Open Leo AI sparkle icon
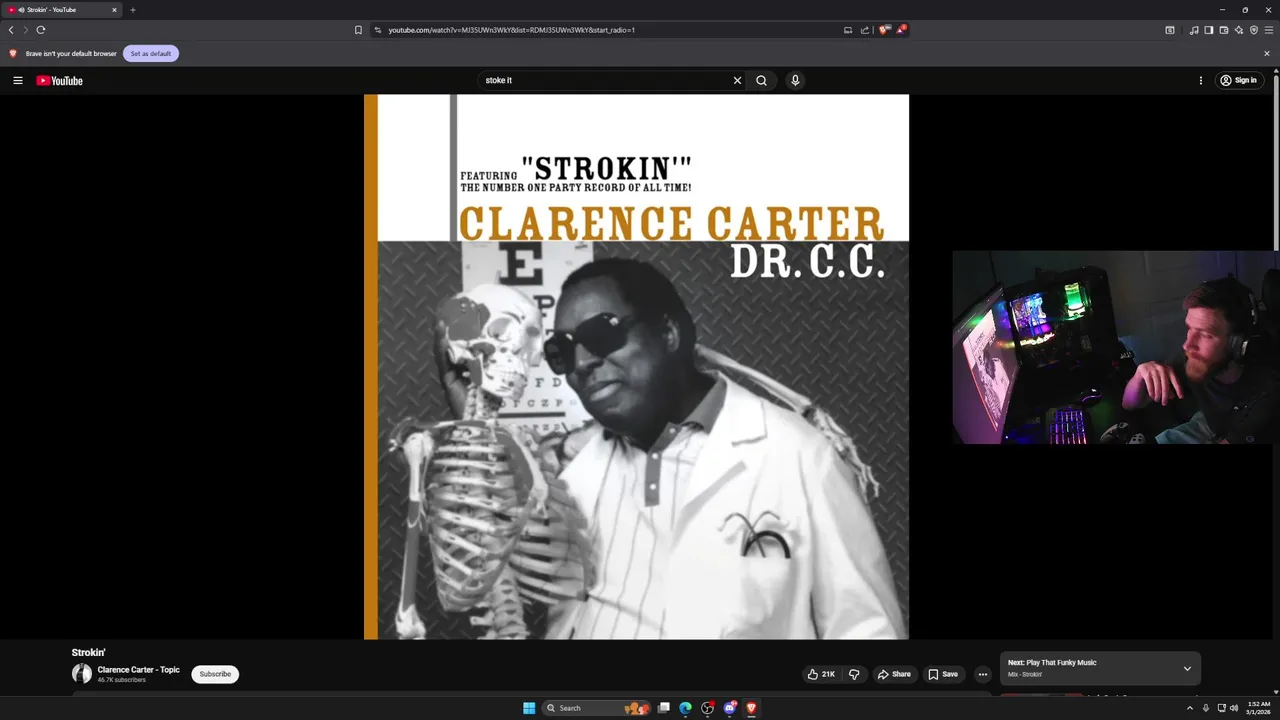 pyautogui.click(x=1239, y=30)
